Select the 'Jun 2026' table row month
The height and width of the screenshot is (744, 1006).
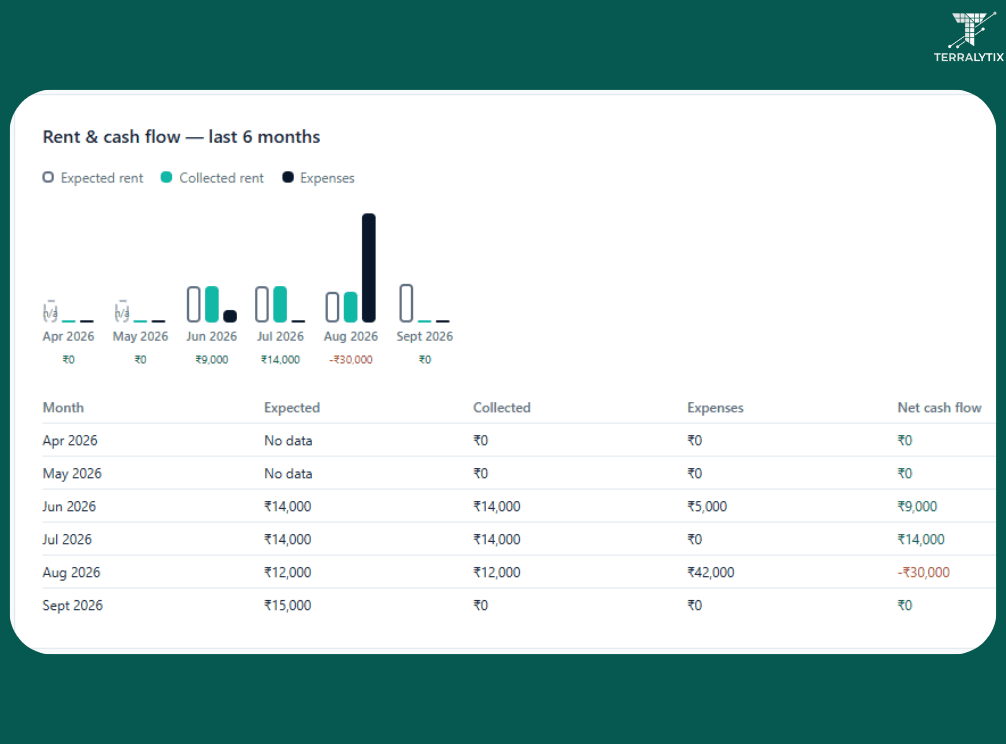[x=69, y=506]
